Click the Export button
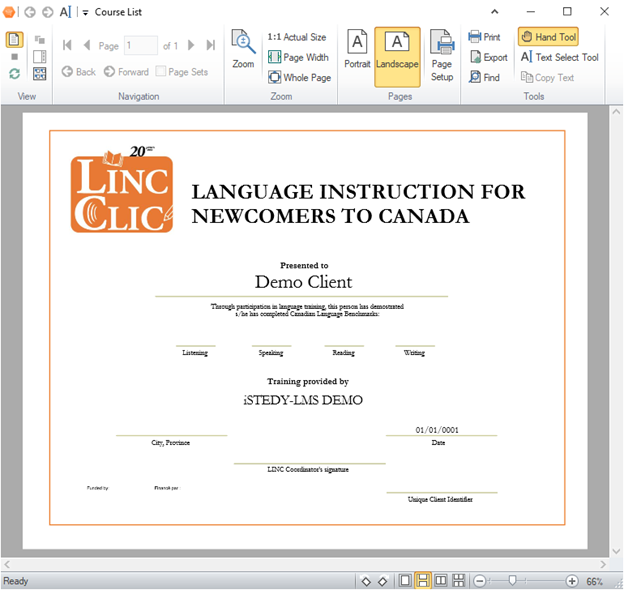Screen dimensions: 624x590 [x=489, y=57]
